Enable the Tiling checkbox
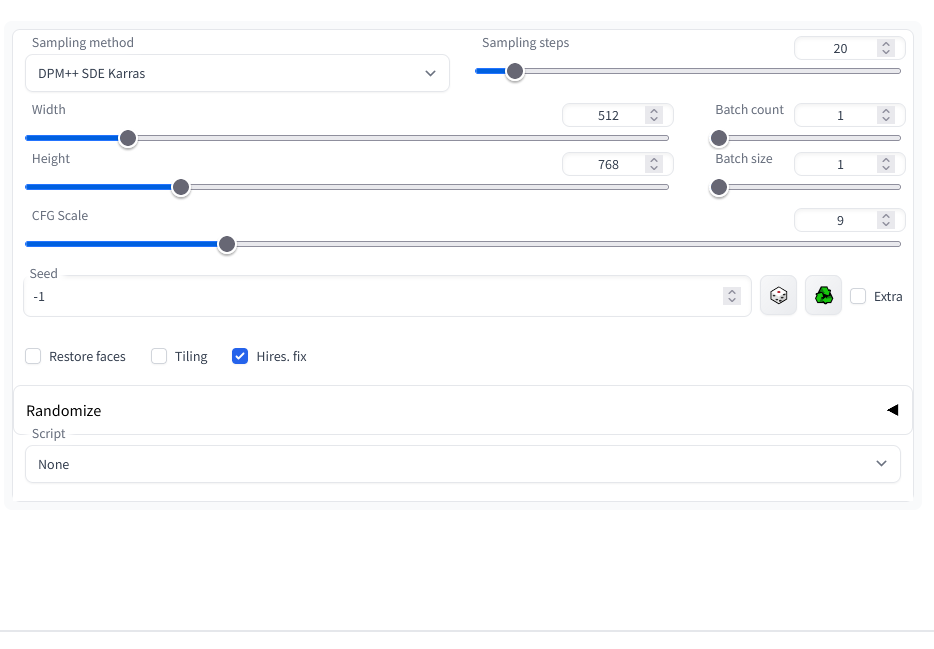This screenshot has width=934, height=649. pos(158,356)
